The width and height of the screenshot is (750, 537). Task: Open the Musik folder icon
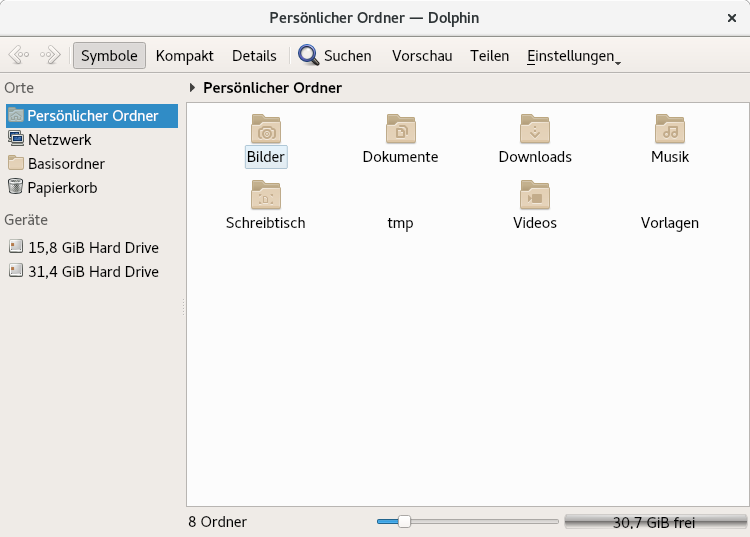pos(670,129)
